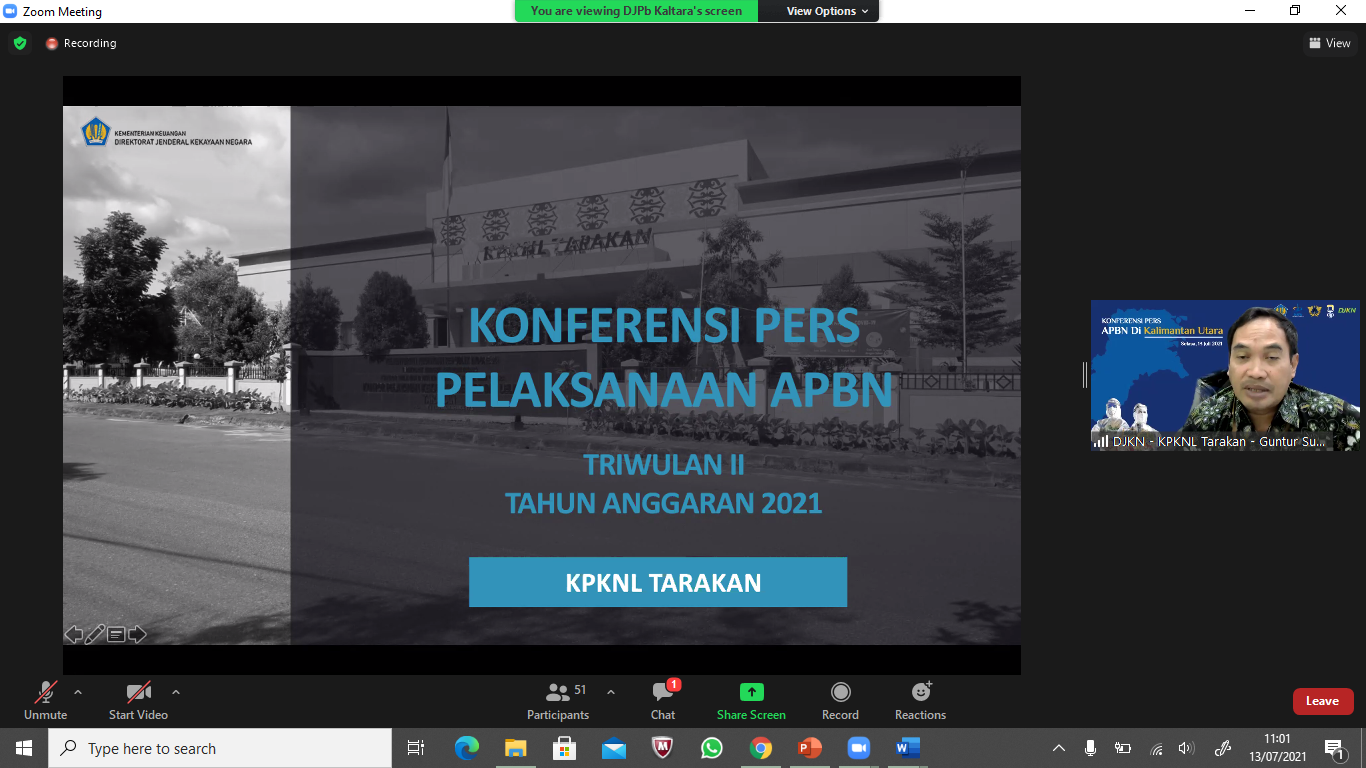Expand audio options chevron next to Unmute

pos(78,692)
